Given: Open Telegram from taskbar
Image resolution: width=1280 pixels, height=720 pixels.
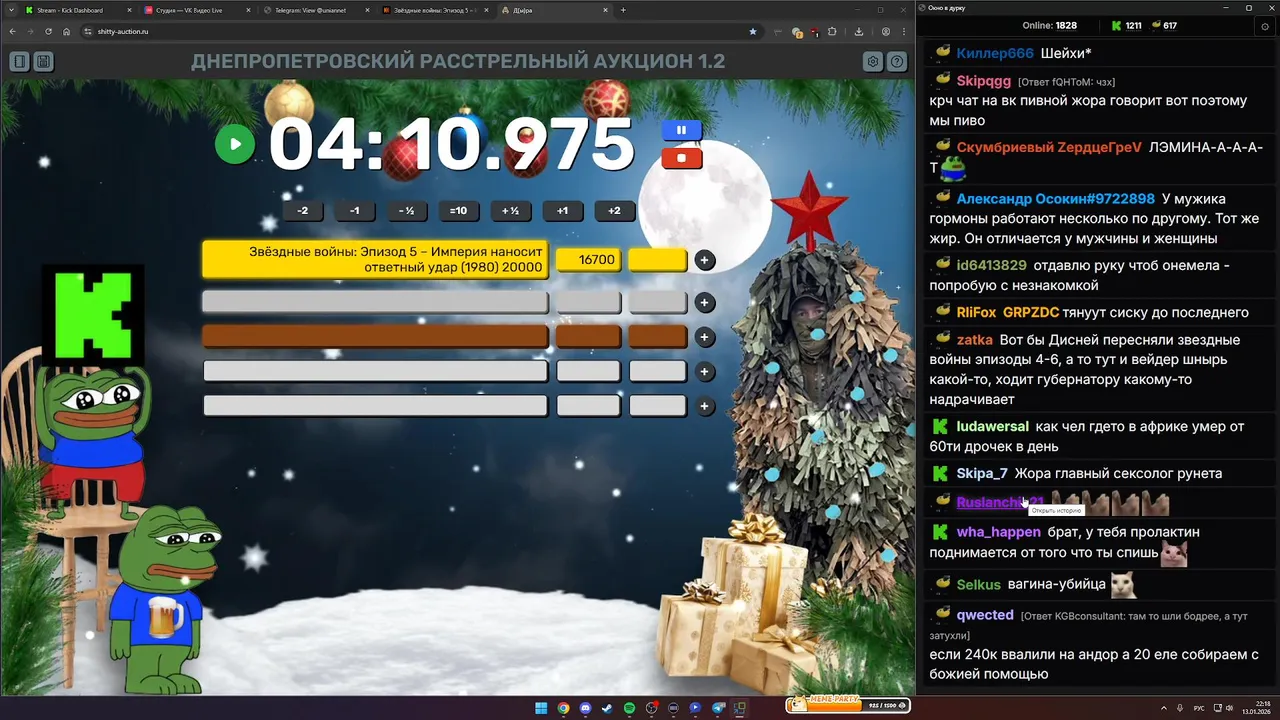Looking at the screenshot, I should pos(718,708).
